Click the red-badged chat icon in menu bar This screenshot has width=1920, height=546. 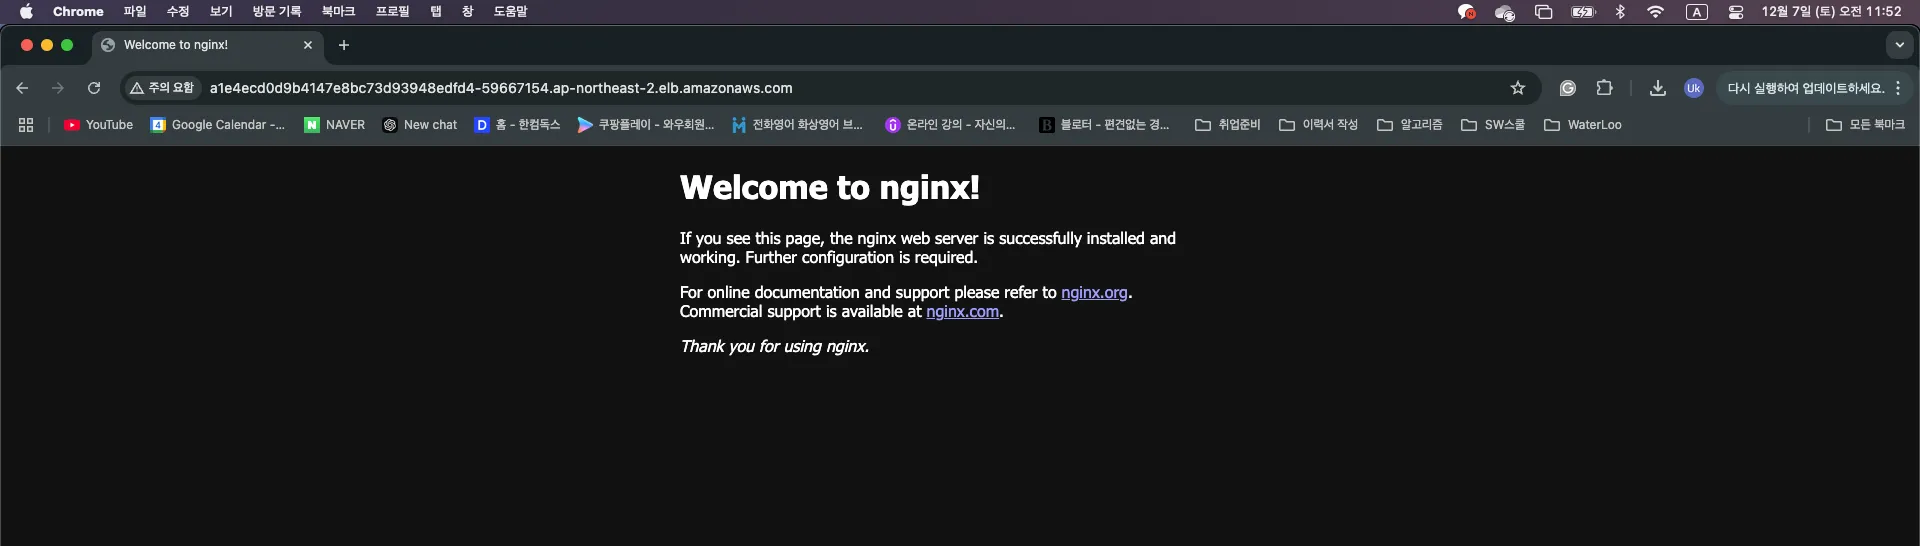pyautogui.click(x=1466, y=12)
